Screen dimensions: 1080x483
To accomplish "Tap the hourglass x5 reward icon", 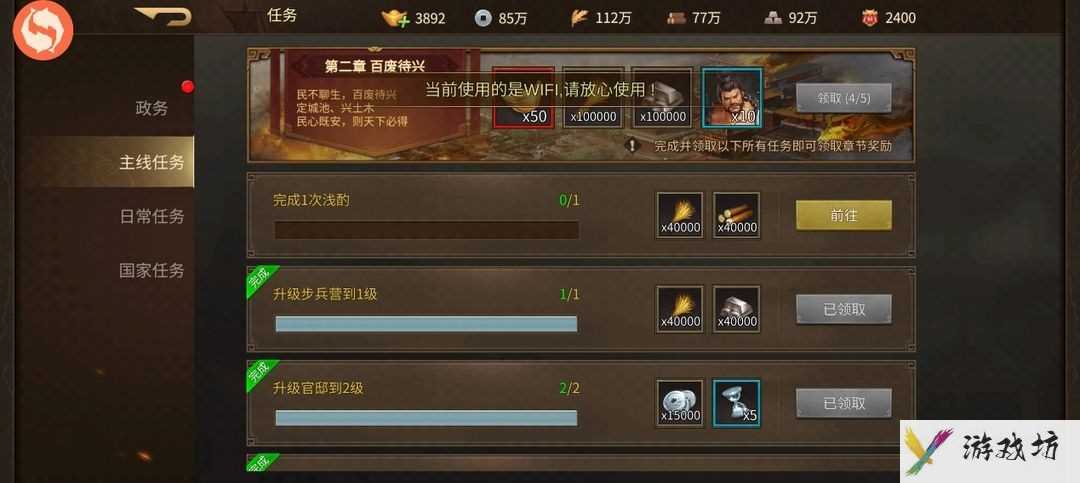I will point(736,402).
